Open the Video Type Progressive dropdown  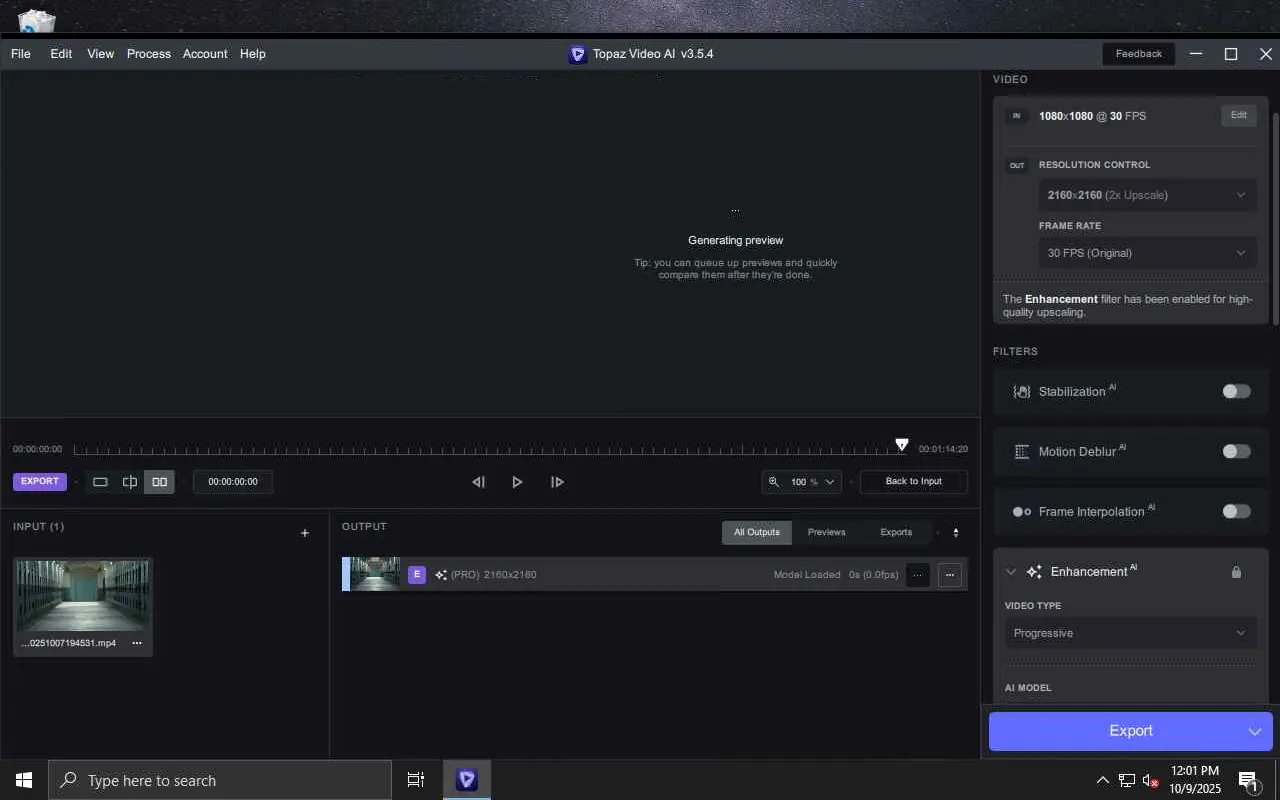[1131, 633]
